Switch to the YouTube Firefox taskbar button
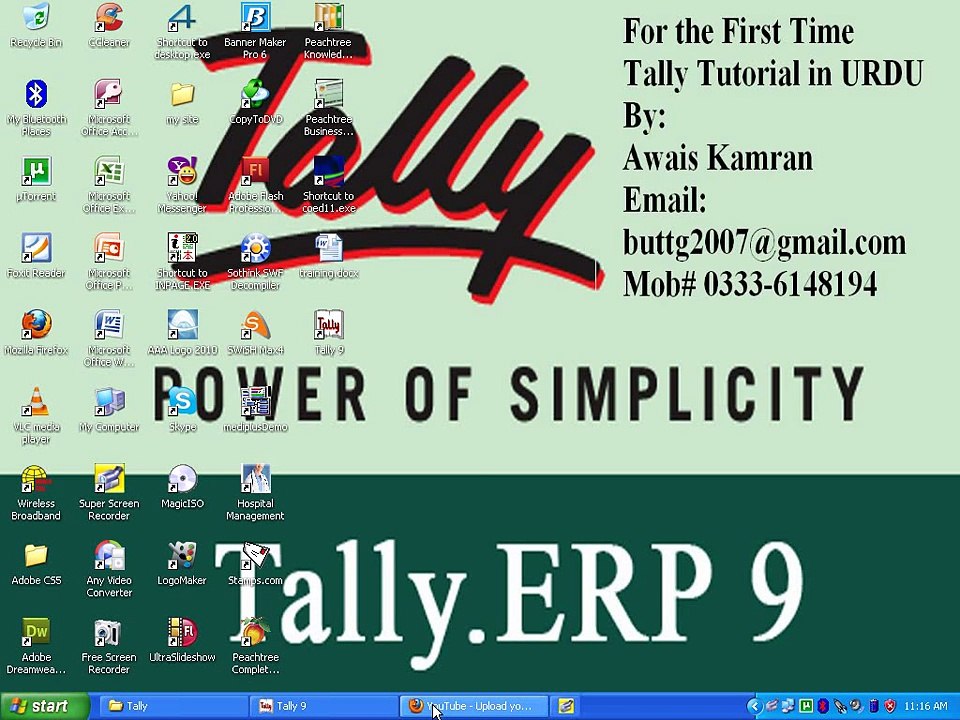Screen dimensions: 960x720 [x=474, y=706]
